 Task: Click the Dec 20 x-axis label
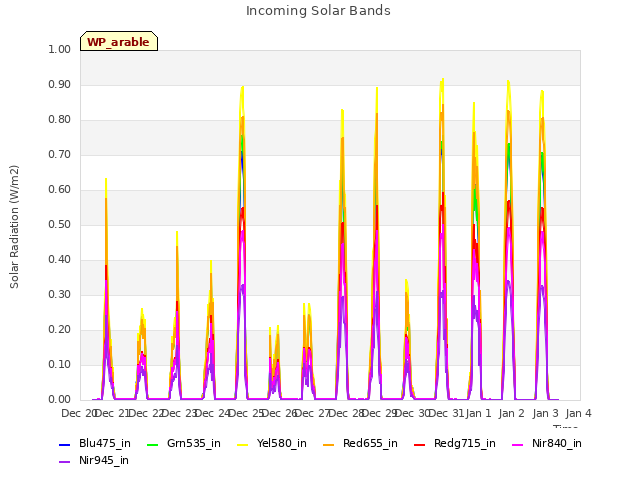tap(78, 413)
